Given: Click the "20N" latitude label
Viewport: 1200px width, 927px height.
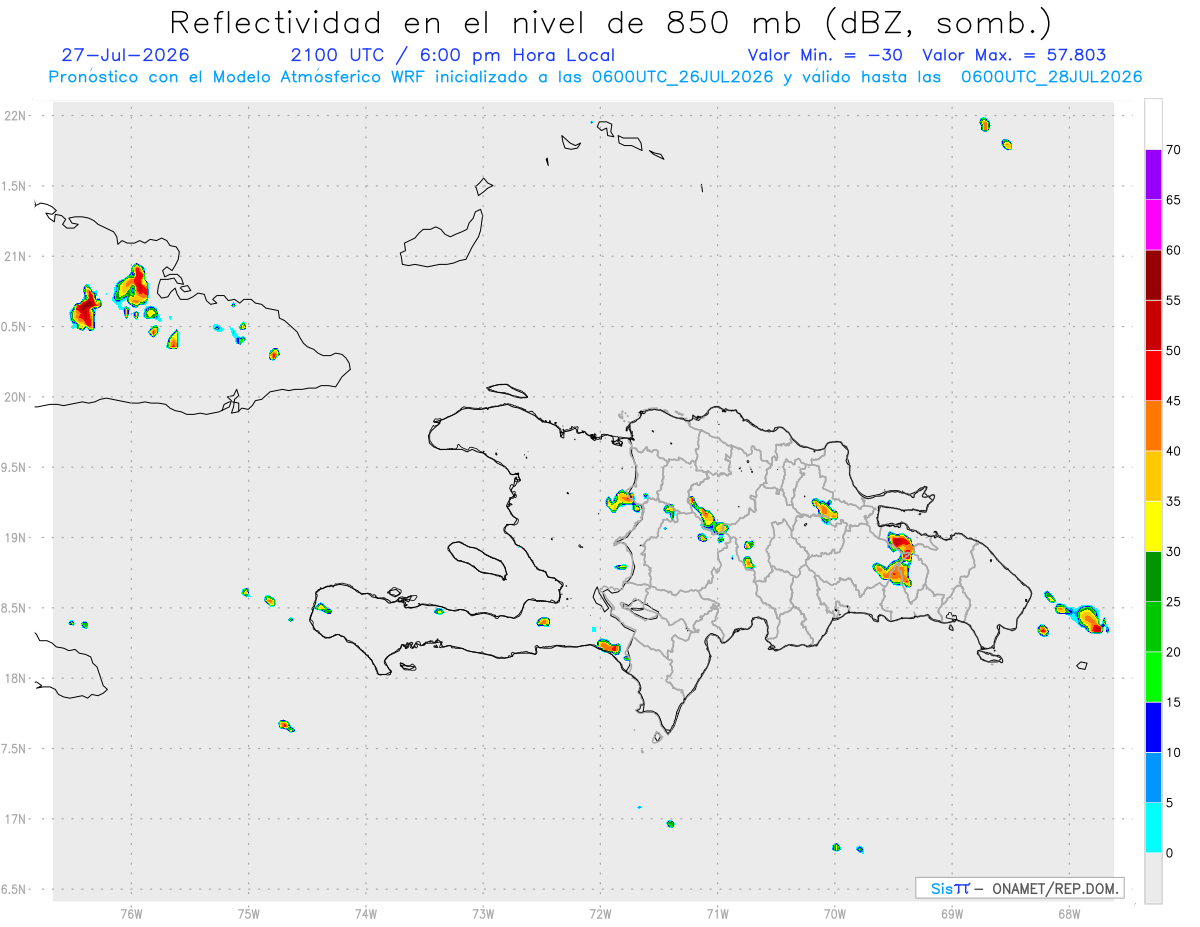Looking at the screenshot, I should [x=17, y=397].
